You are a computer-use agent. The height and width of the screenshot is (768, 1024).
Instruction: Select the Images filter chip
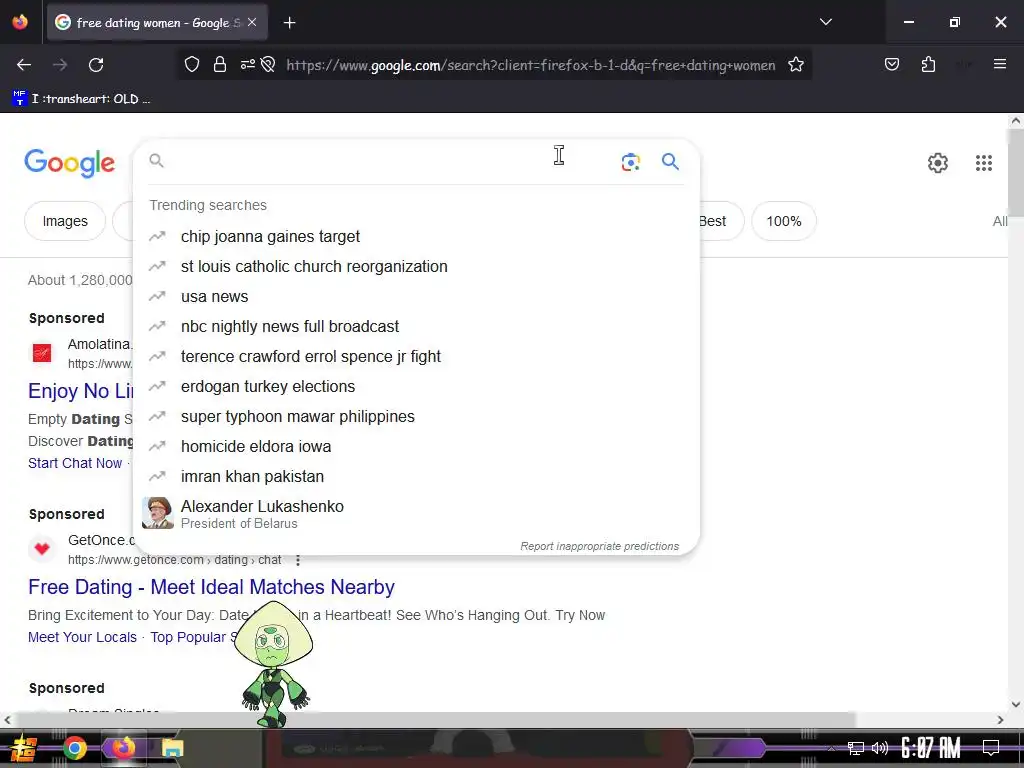(65, 221)
